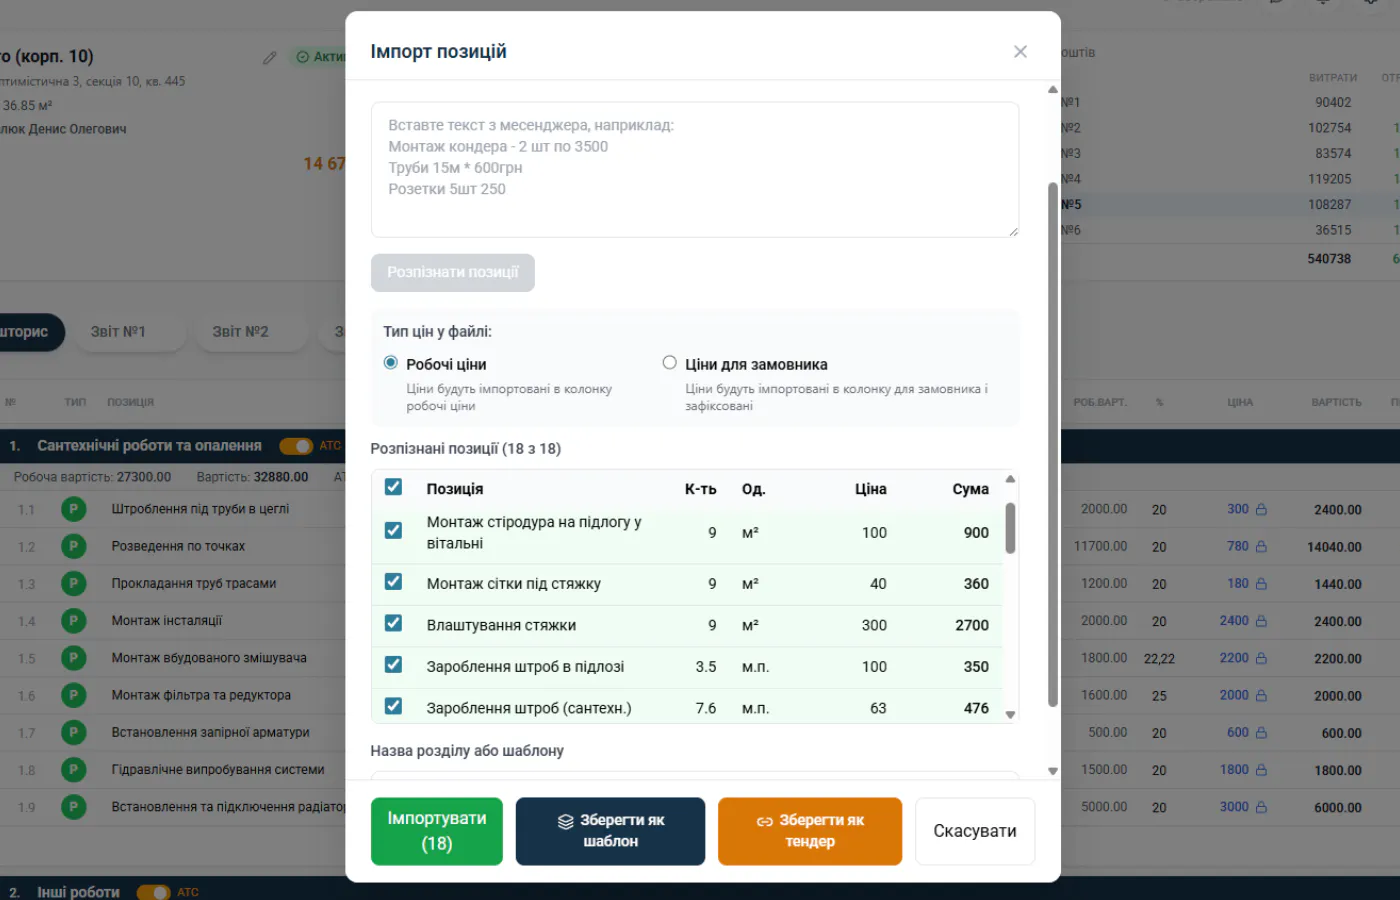
Task: Click the green Імпортувати (18) button
Action: coord(437,831)
